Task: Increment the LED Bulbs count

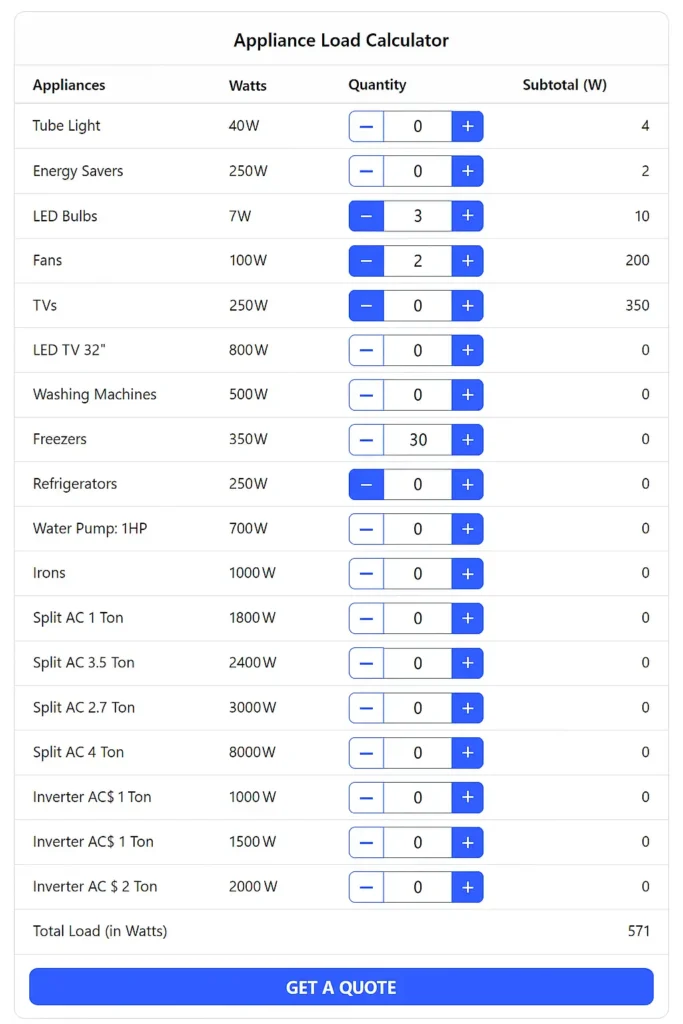Action: tap(467, 216)
